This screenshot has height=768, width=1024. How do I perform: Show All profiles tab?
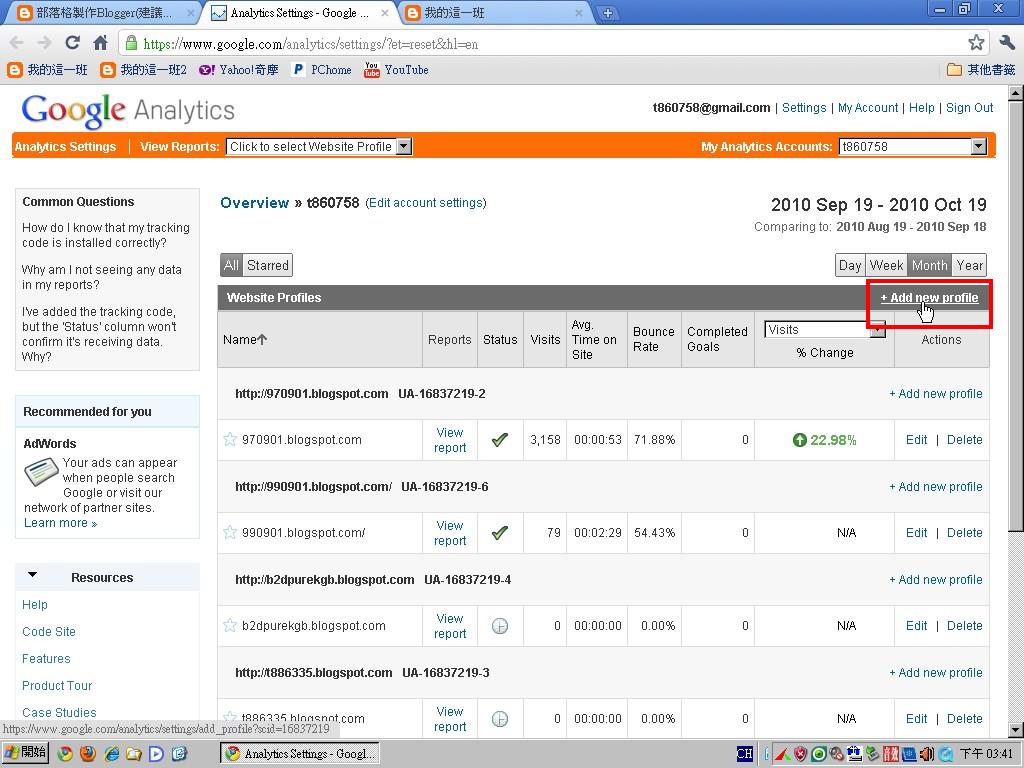(231, 265)
